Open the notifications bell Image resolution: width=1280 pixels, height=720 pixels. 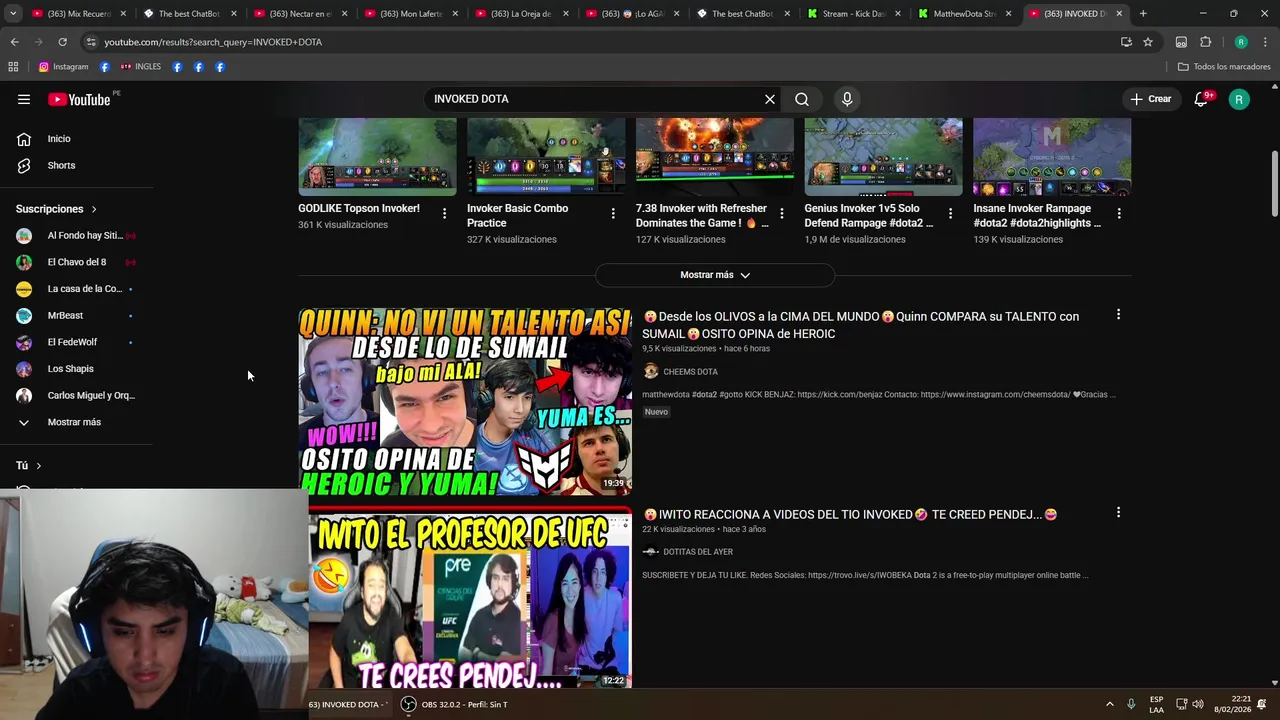click(1202, 99)
